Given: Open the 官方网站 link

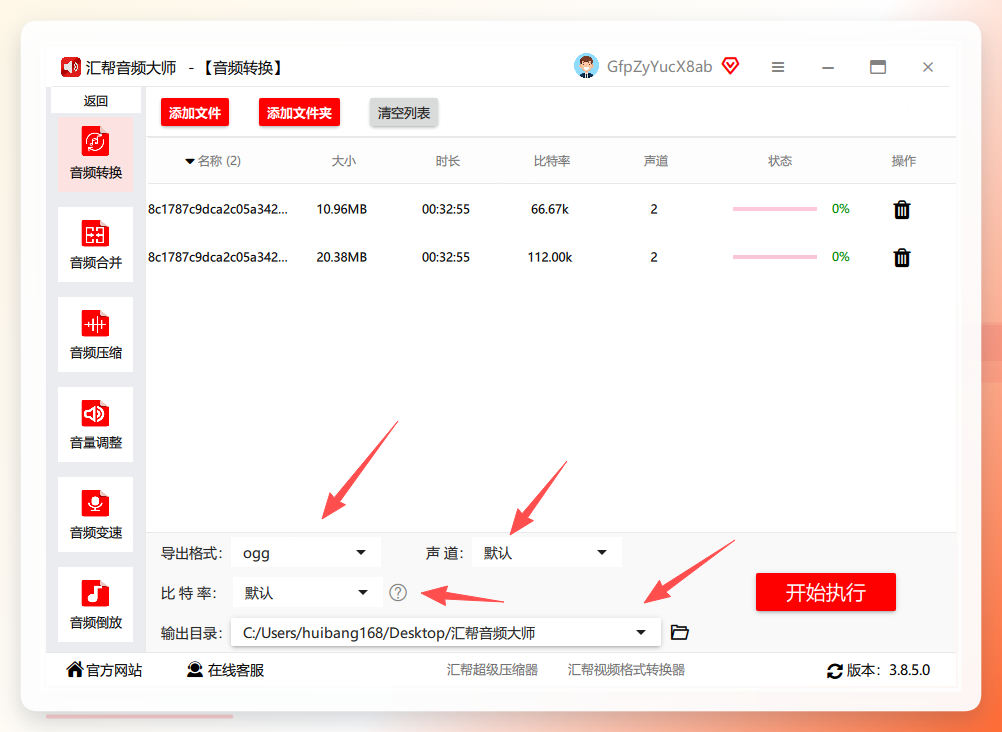Looking at the screenshot, I should 104,670.
